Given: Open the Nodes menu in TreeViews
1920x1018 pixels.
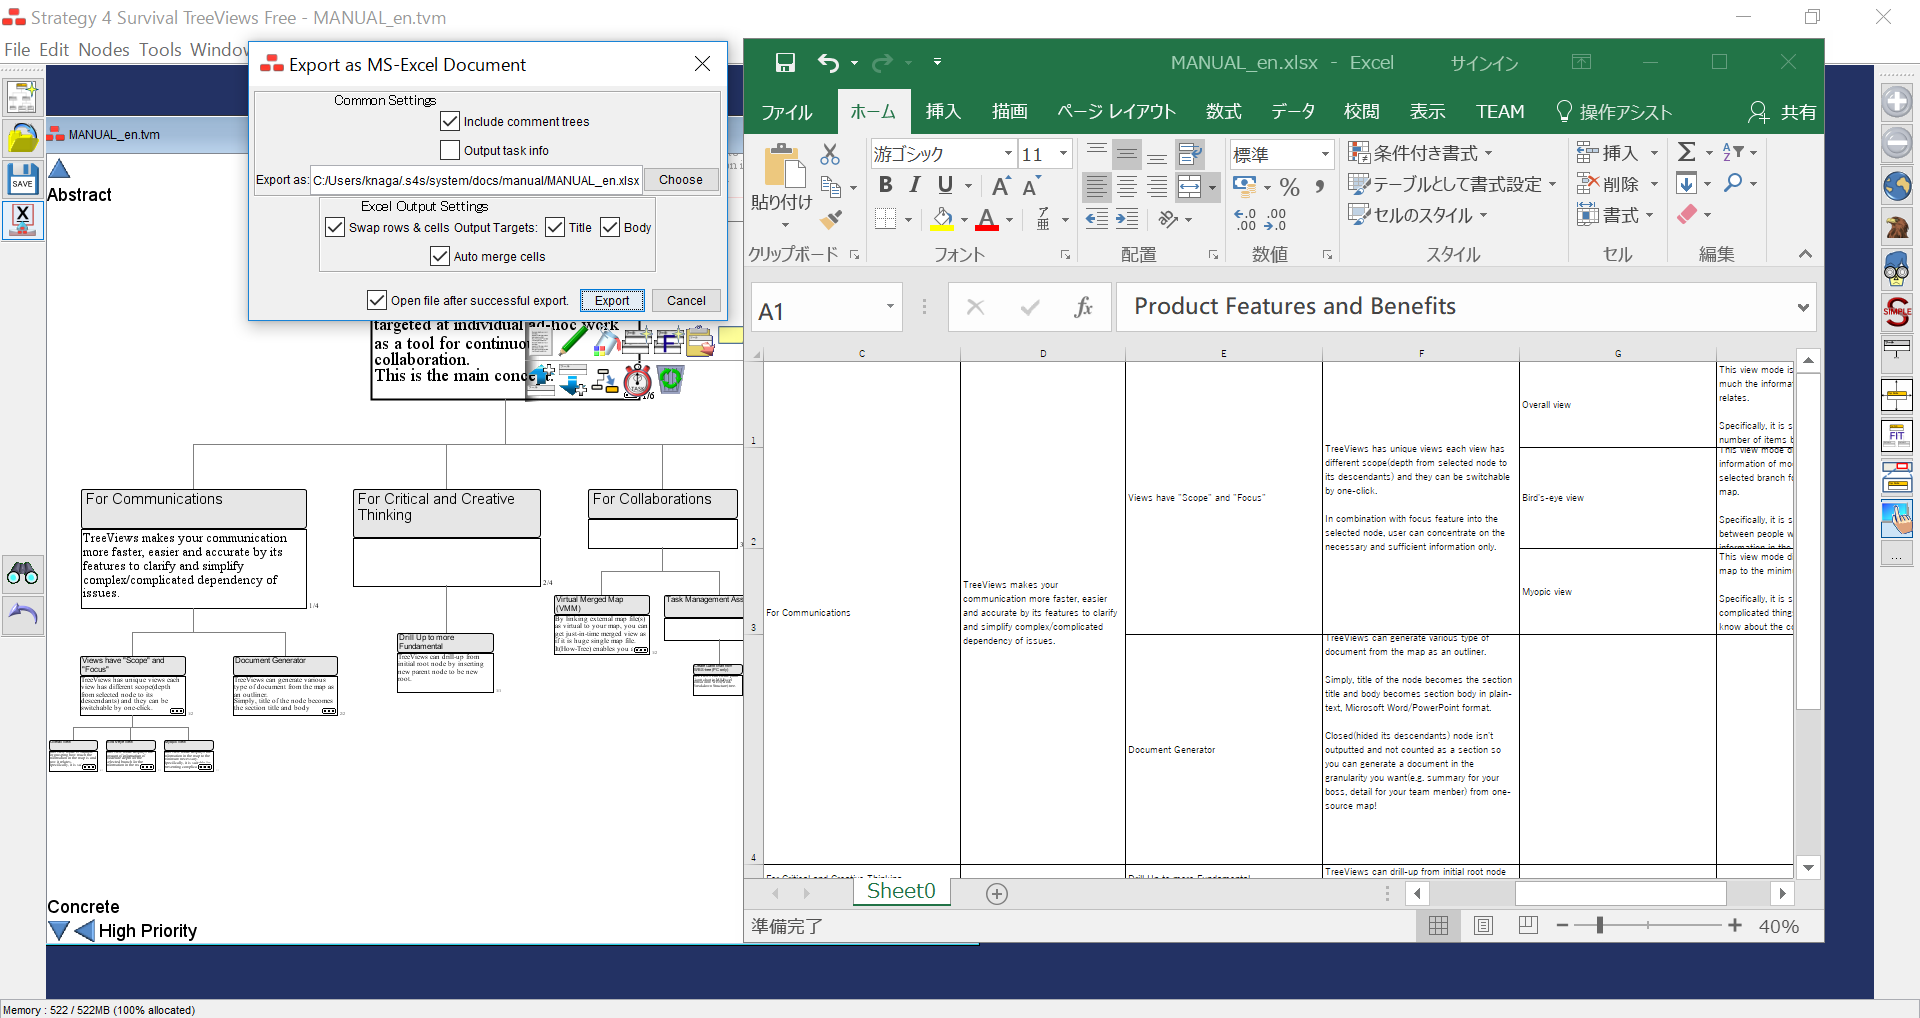Looking at the screenshot, I should click(x=104, y=50).
